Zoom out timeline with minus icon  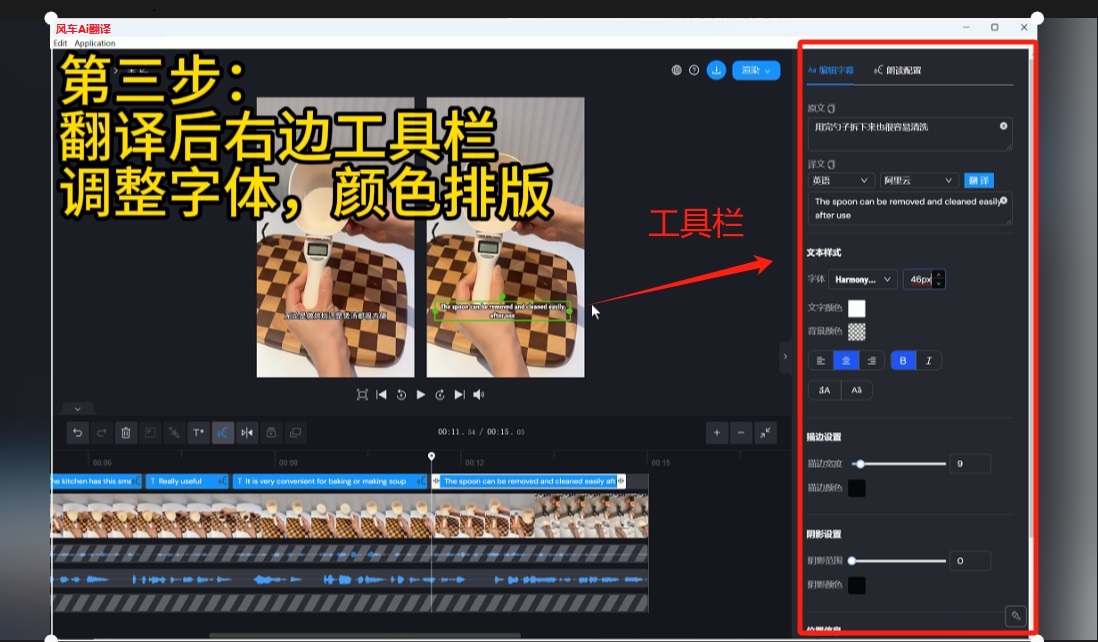[x=740, y=433]
